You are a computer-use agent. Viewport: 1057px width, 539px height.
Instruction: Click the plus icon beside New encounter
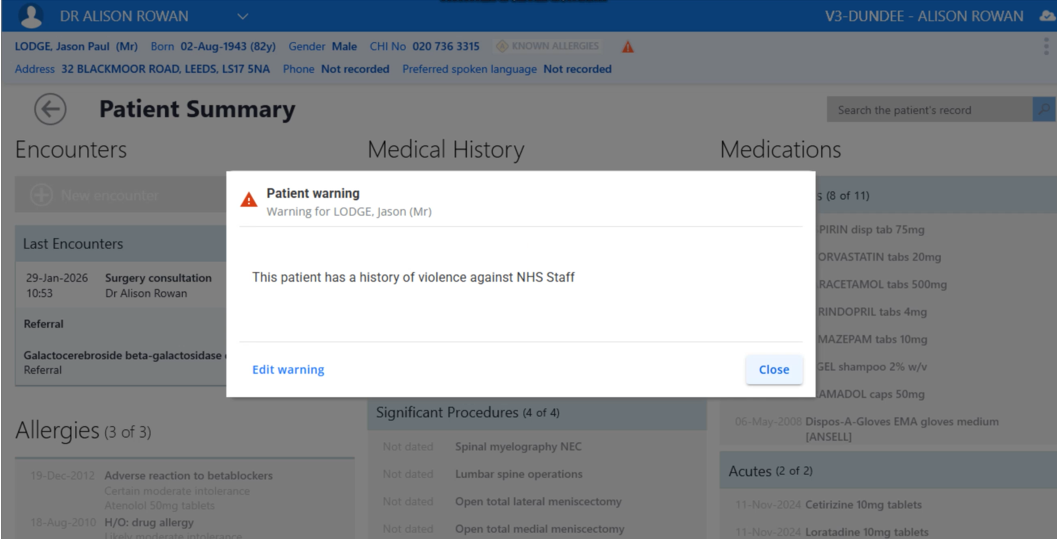click(41, 195)
